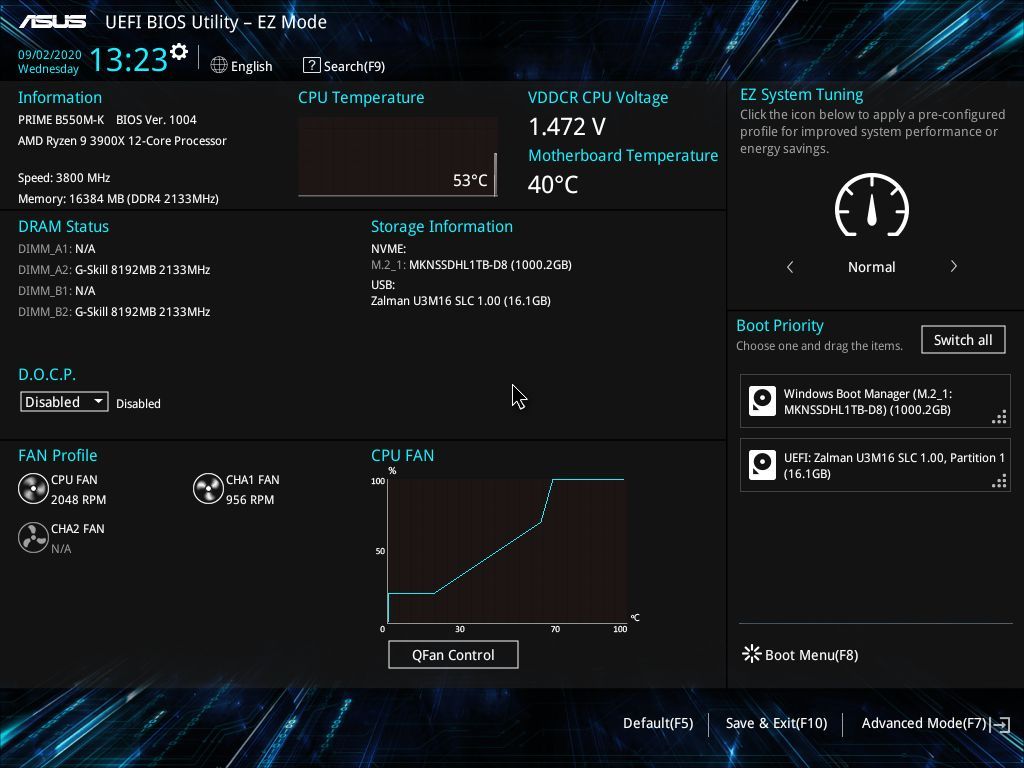Click the Normal tuning profile label
The height and width of the screenshot is (768, 1024).
[871, 266]
